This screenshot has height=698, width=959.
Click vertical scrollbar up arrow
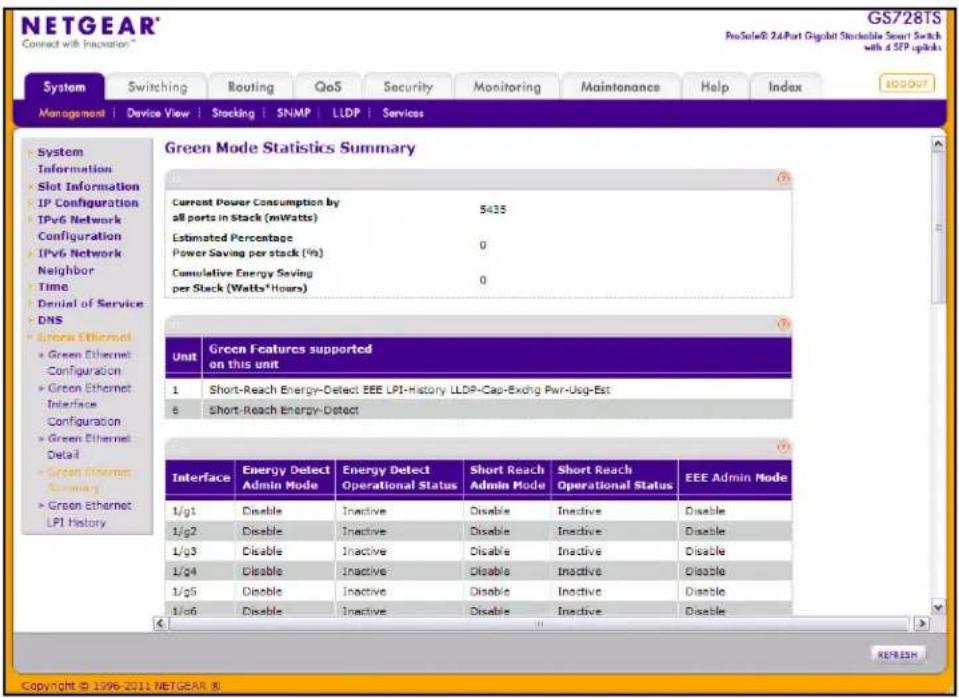click(938, 144)
